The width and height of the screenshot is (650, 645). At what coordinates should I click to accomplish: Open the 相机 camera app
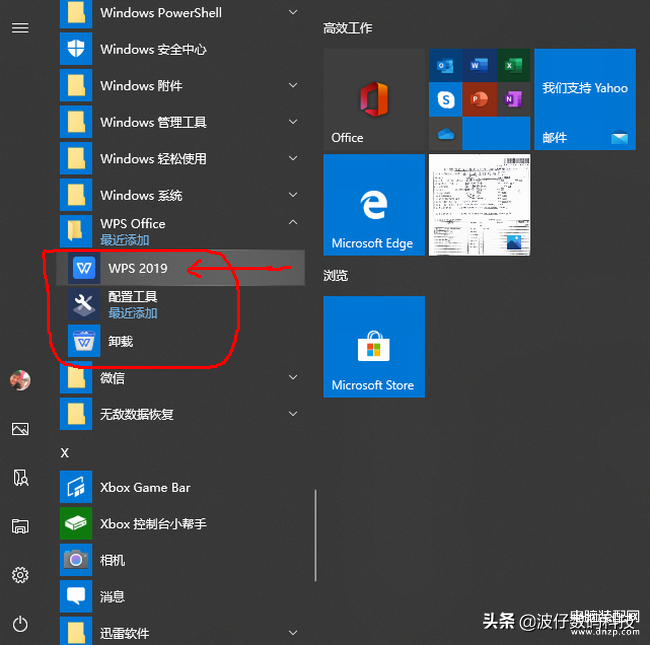(180, 560)
